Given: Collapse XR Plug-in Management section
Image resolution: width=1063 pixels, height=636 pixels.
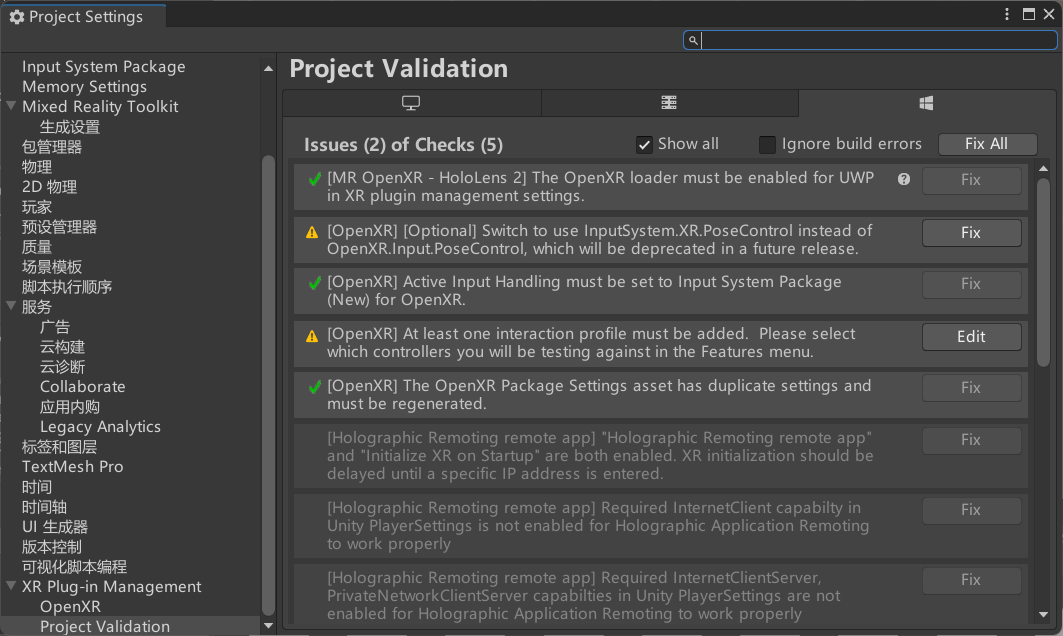Looking at the screenshot, I should click(x=11, y=587).
